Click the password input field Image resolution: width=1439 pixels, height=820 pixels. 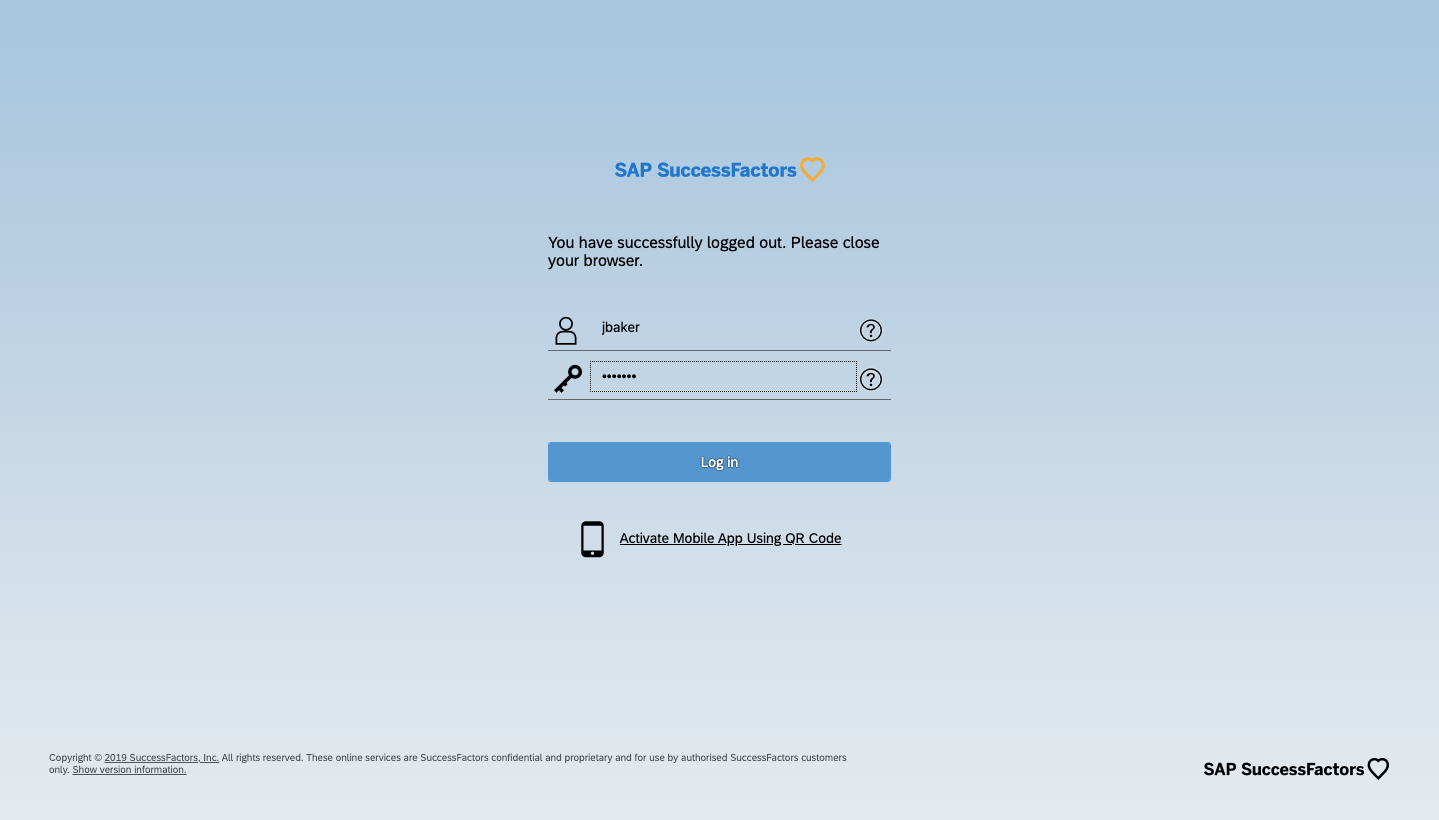click(x=723, y=376)
